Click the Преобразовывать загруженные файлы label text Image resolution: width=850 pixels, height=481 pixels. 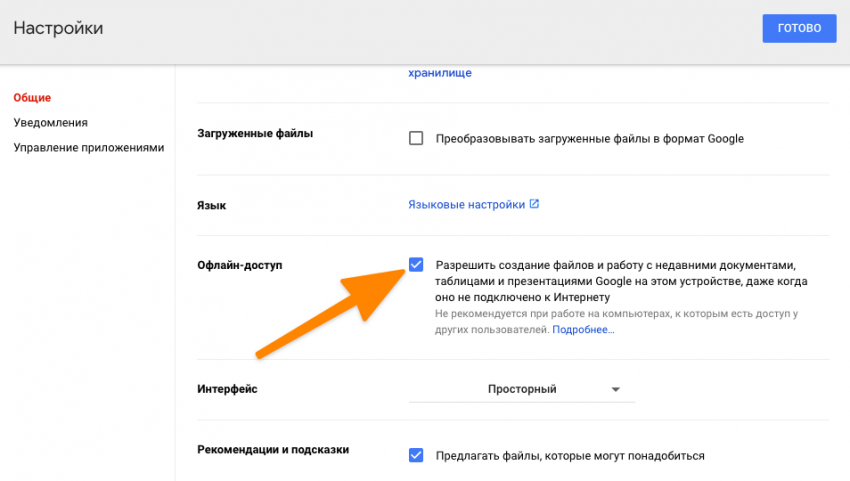point(589,138)
